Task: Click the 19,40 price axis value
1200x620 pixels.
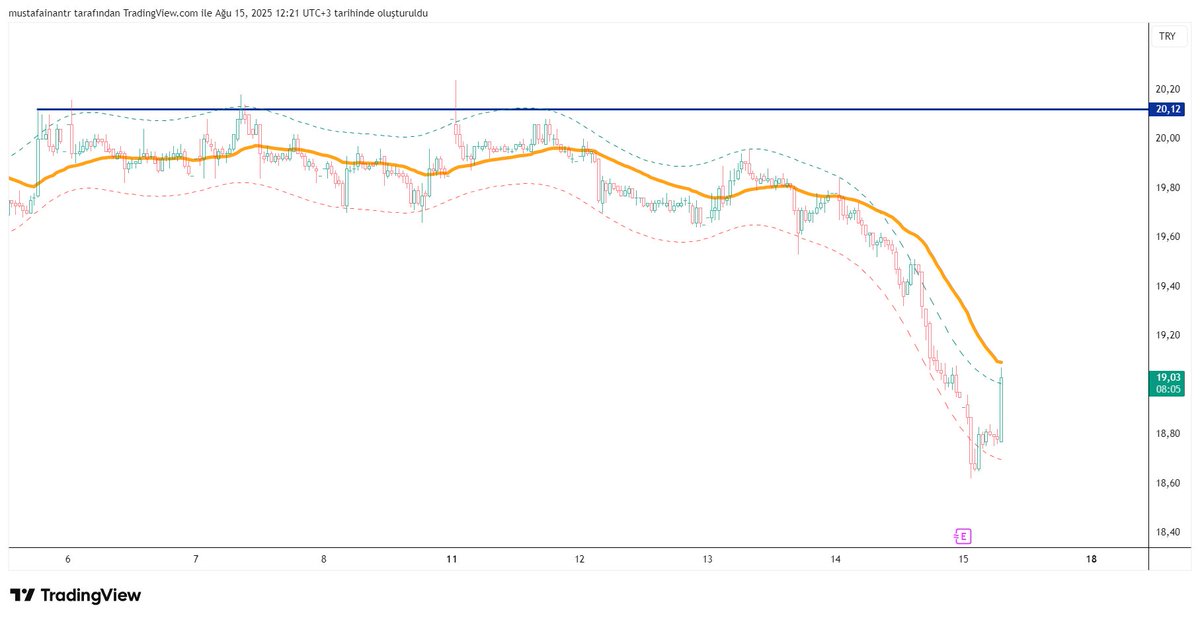Action: pos(1166,286)
